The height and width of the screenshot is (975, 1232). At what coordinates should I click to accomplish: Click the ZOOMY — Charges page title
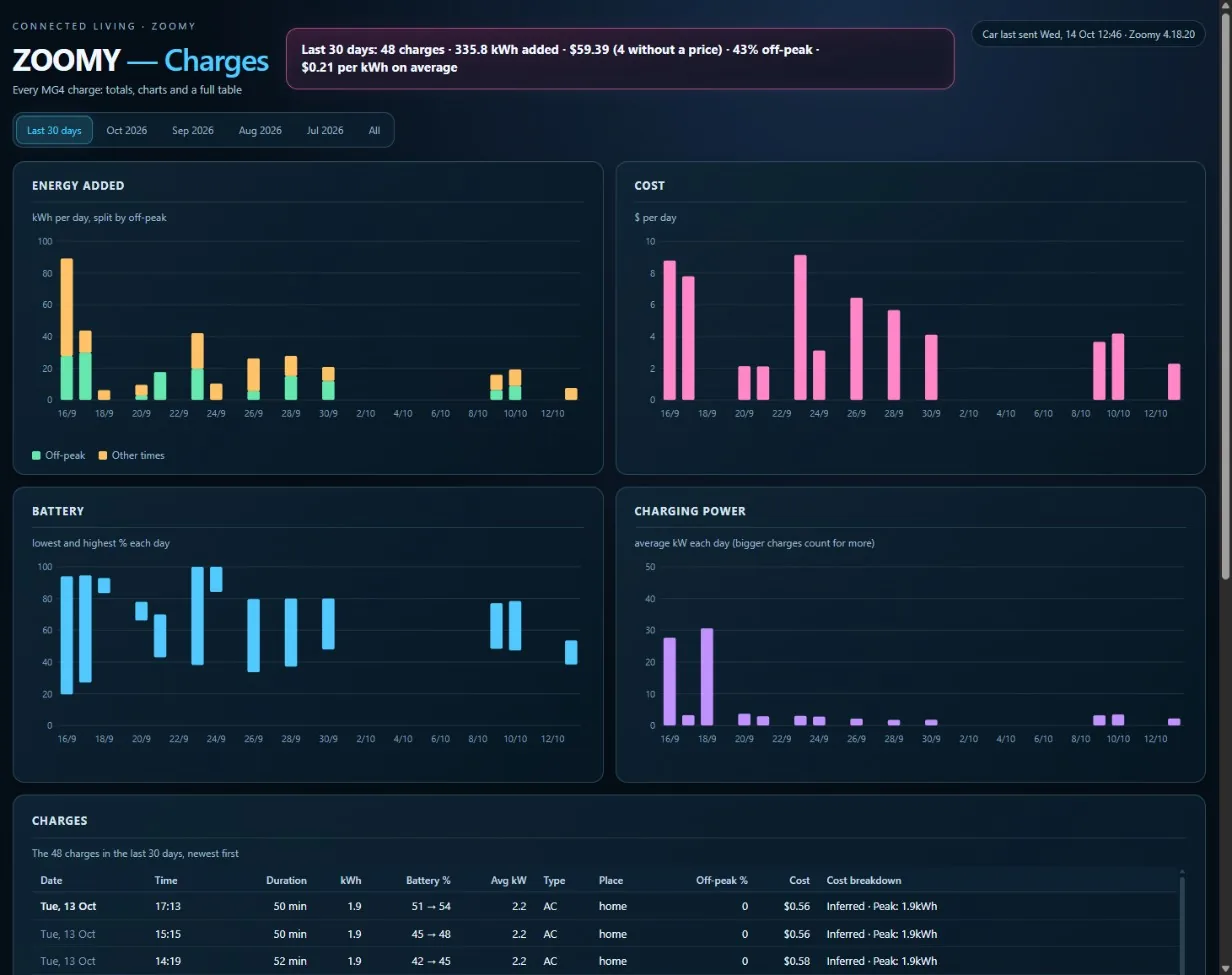pos(140,61)
